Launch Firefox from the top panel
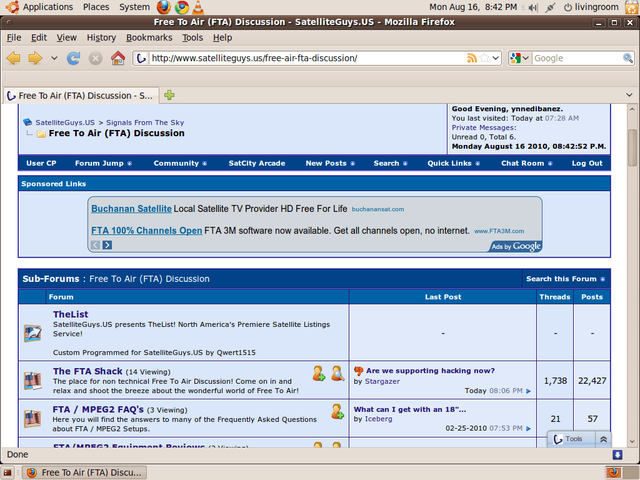 pos(164,7)
